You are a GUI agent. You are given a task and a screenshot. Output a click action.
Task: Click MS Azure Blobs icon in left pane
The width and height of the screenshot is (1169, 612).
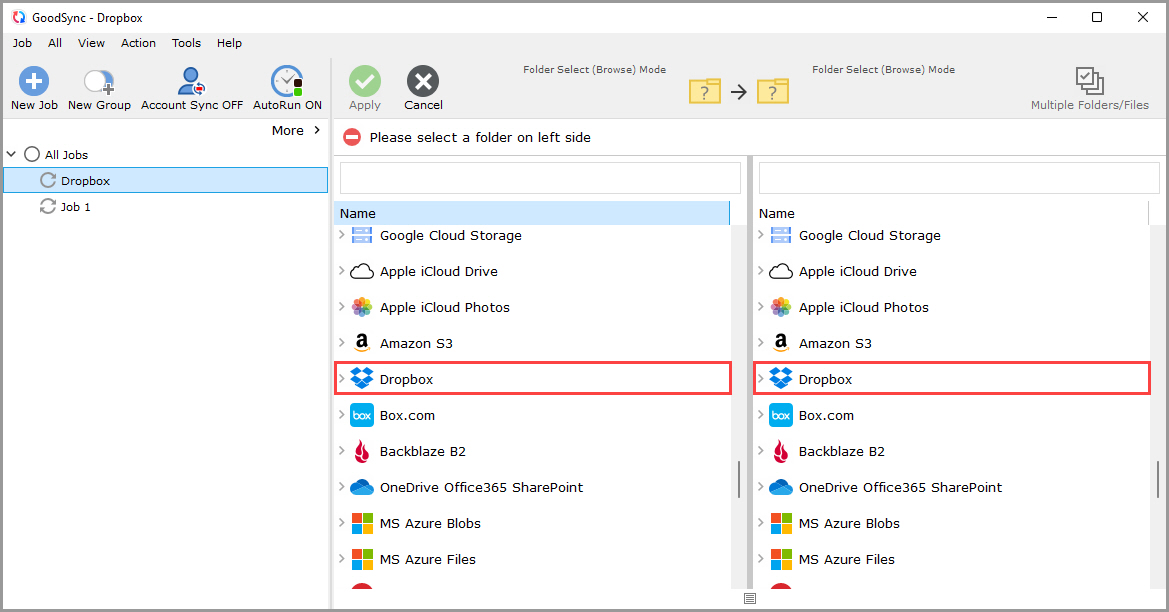[x=362, y=523]
